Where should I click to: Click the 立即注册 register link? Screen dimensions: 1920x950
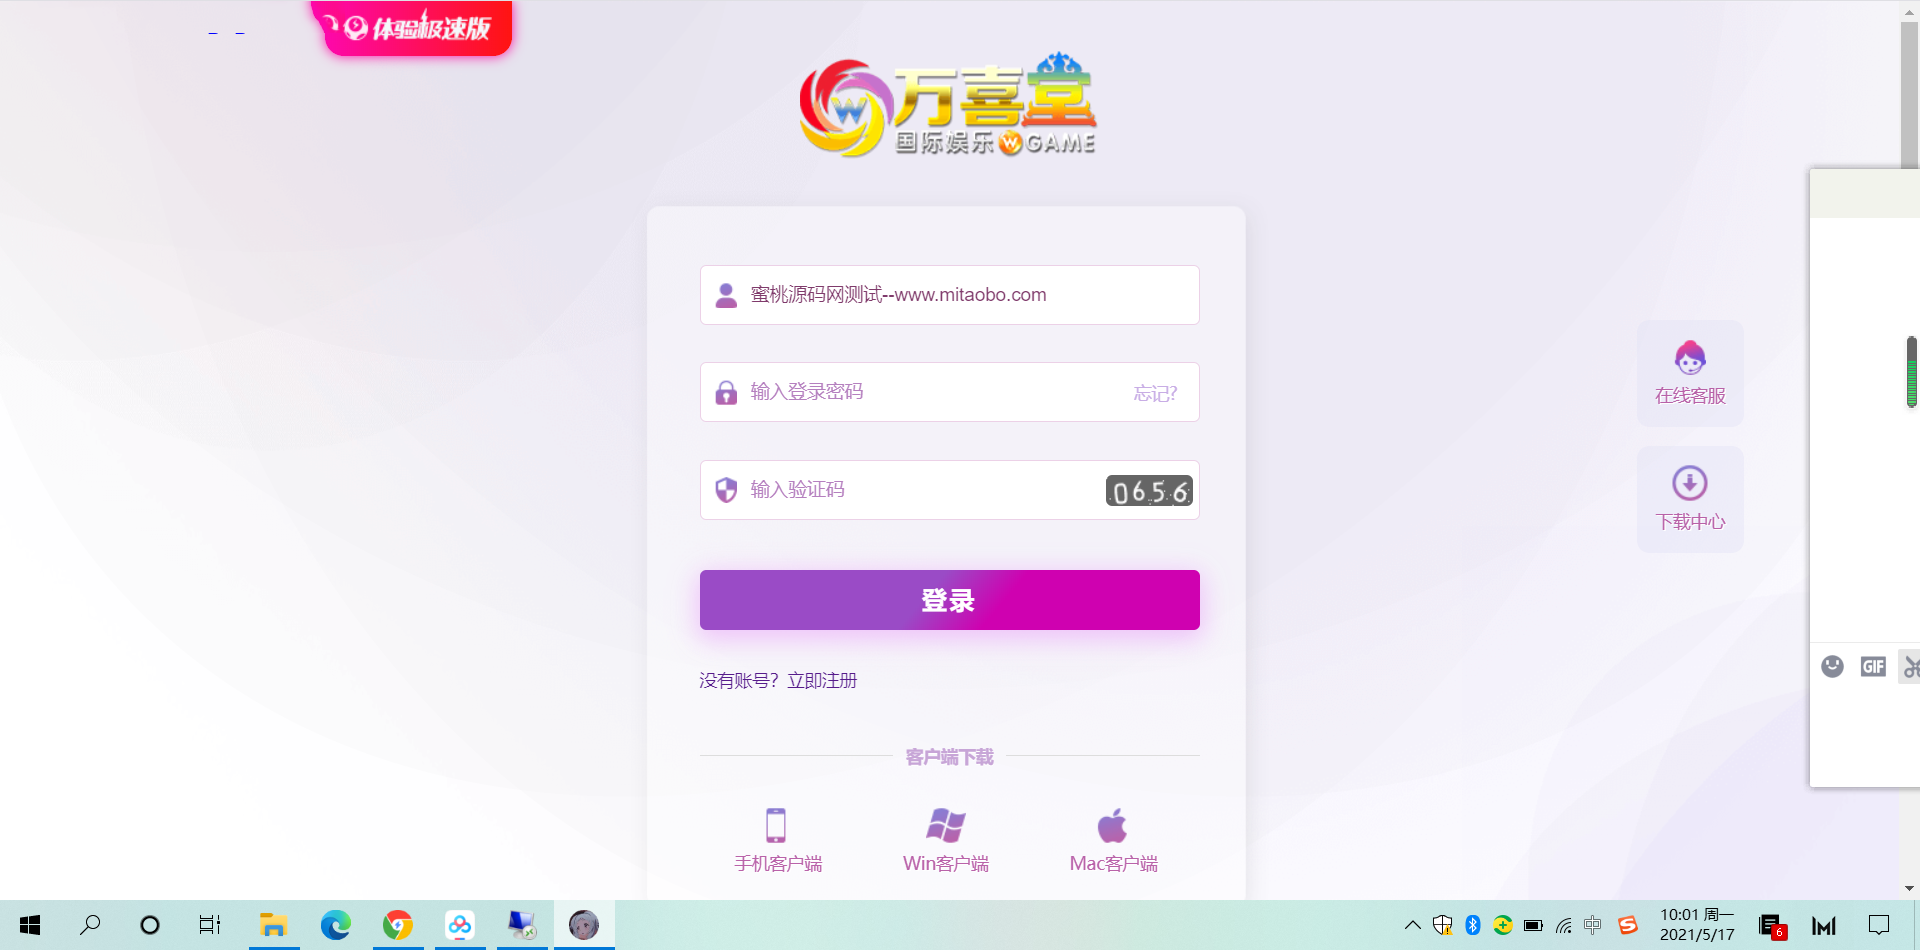point(822,681)
